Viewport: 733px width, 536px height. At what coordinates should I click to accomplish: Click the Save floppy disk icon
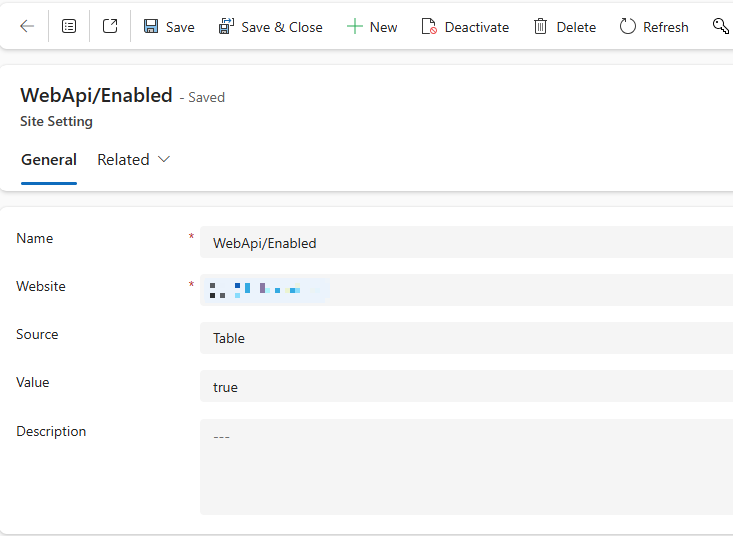(151, 27)
